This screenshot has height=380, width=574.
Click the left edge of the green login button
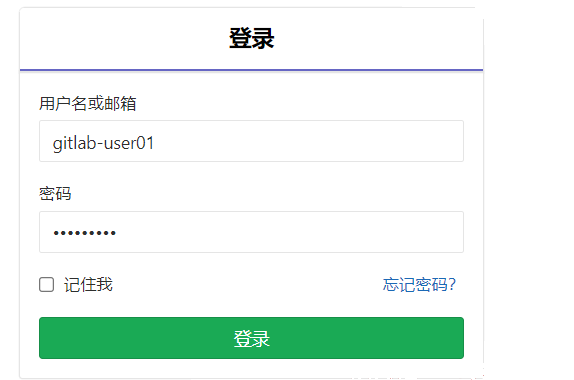tap(44, 338)
